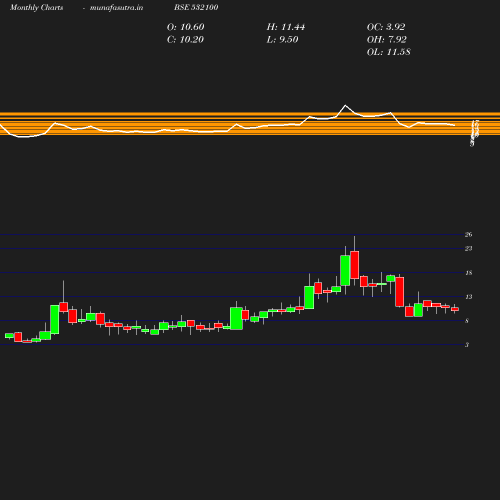
Task: Select the low value "L: 9.50"
Action: 282,40
